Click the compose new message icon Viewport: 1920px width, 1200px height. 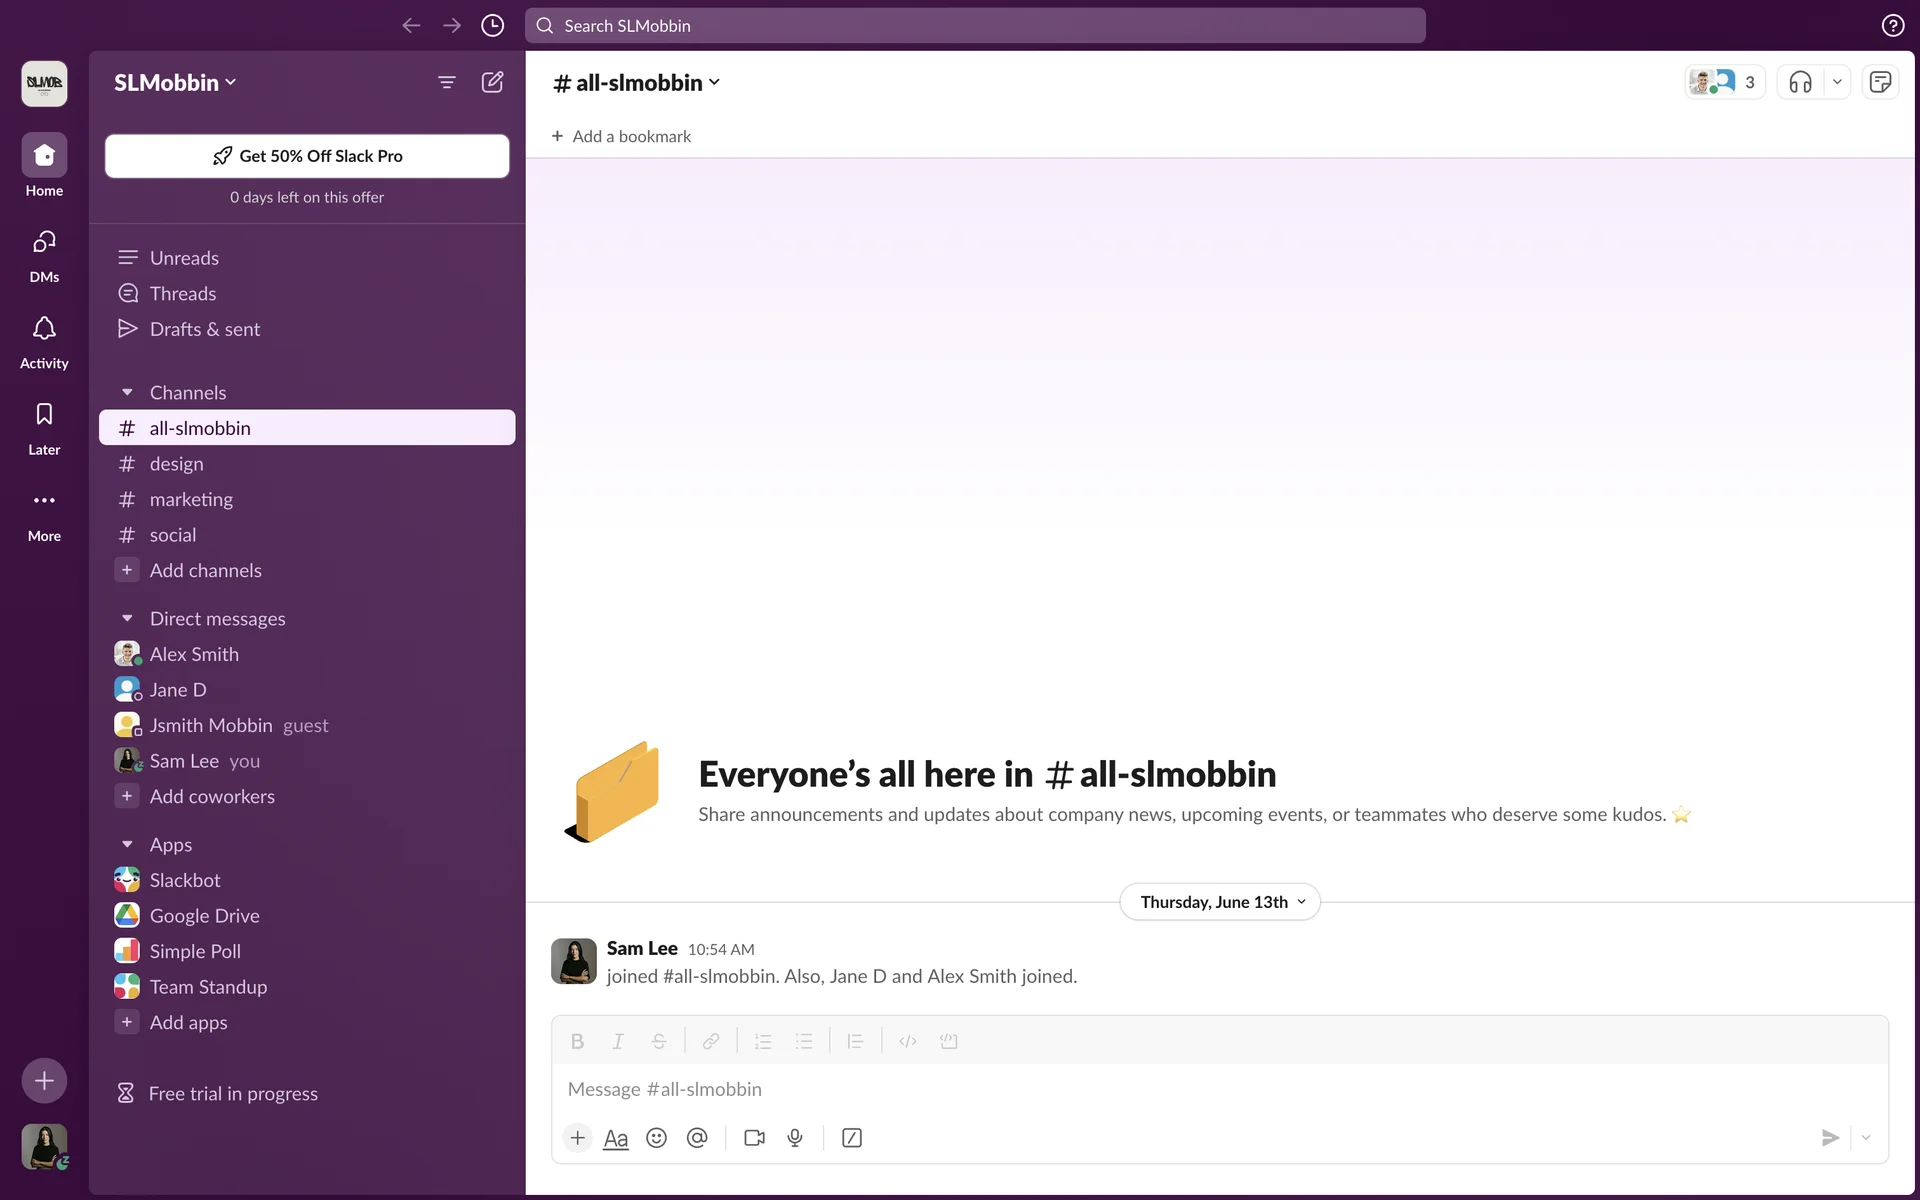(x=492, y=82)
